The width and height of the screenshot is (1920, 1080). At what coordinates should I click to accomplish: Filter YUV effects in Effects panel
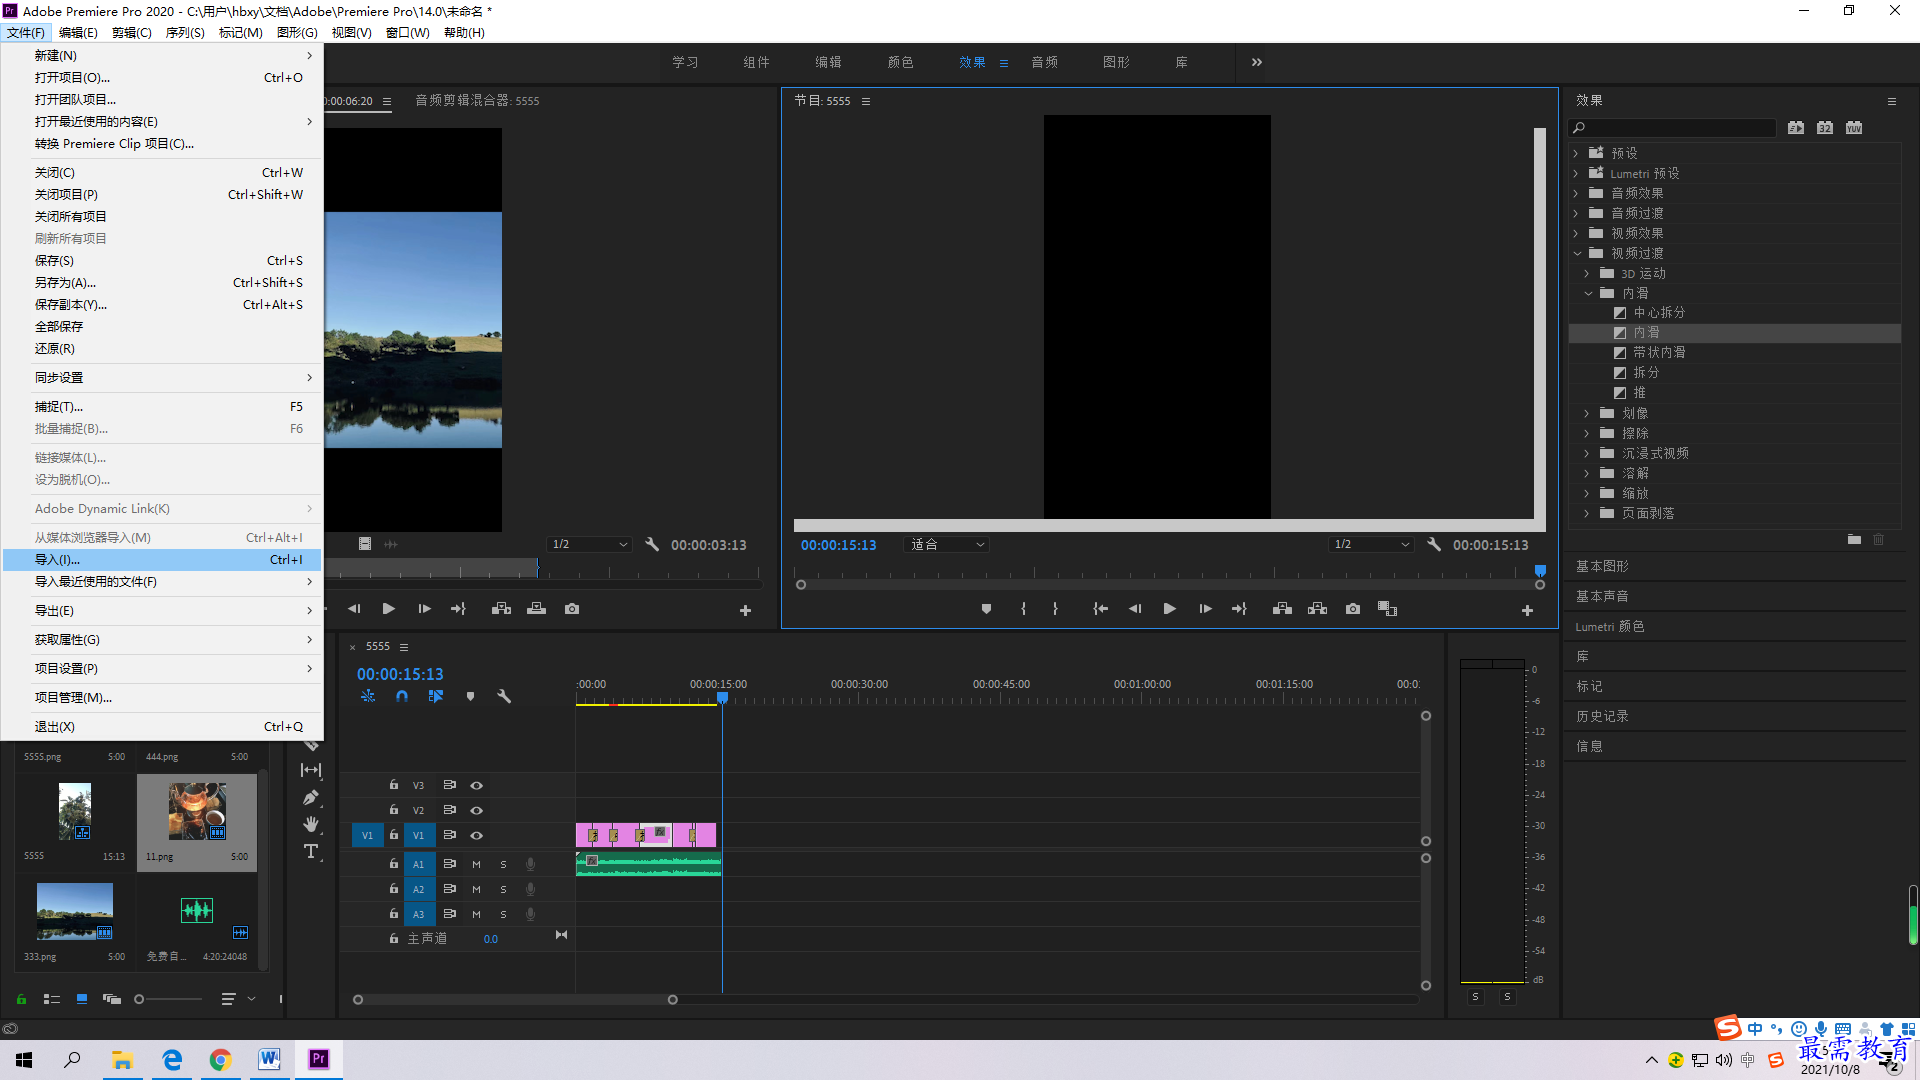pyautogui.click(x=1854, y=128)
